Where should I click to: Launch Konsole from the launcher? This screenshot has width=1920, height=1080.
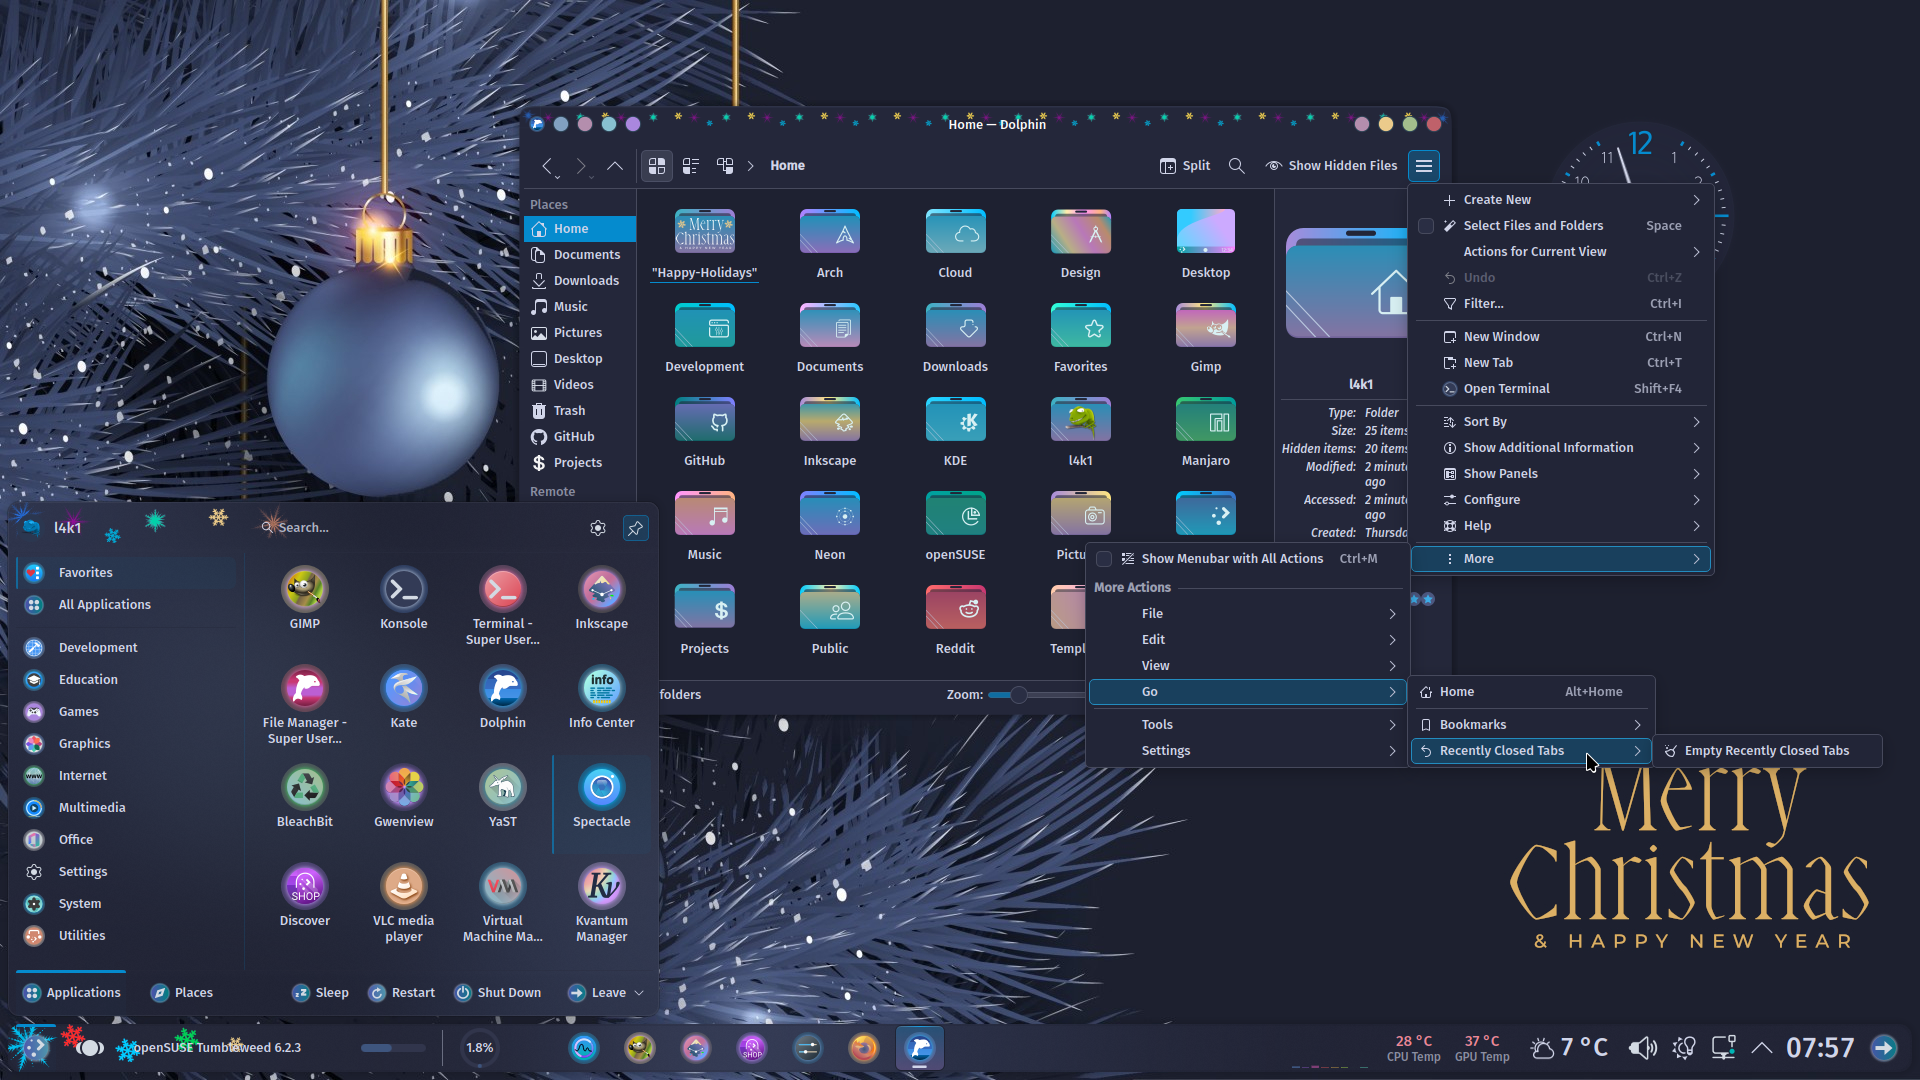(x=404, y=598)
